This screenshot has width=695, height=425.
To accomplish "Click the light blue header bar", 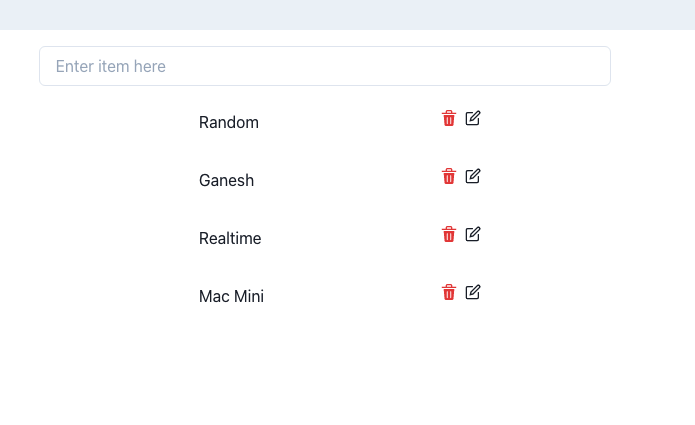I will [x=347, y=14].
